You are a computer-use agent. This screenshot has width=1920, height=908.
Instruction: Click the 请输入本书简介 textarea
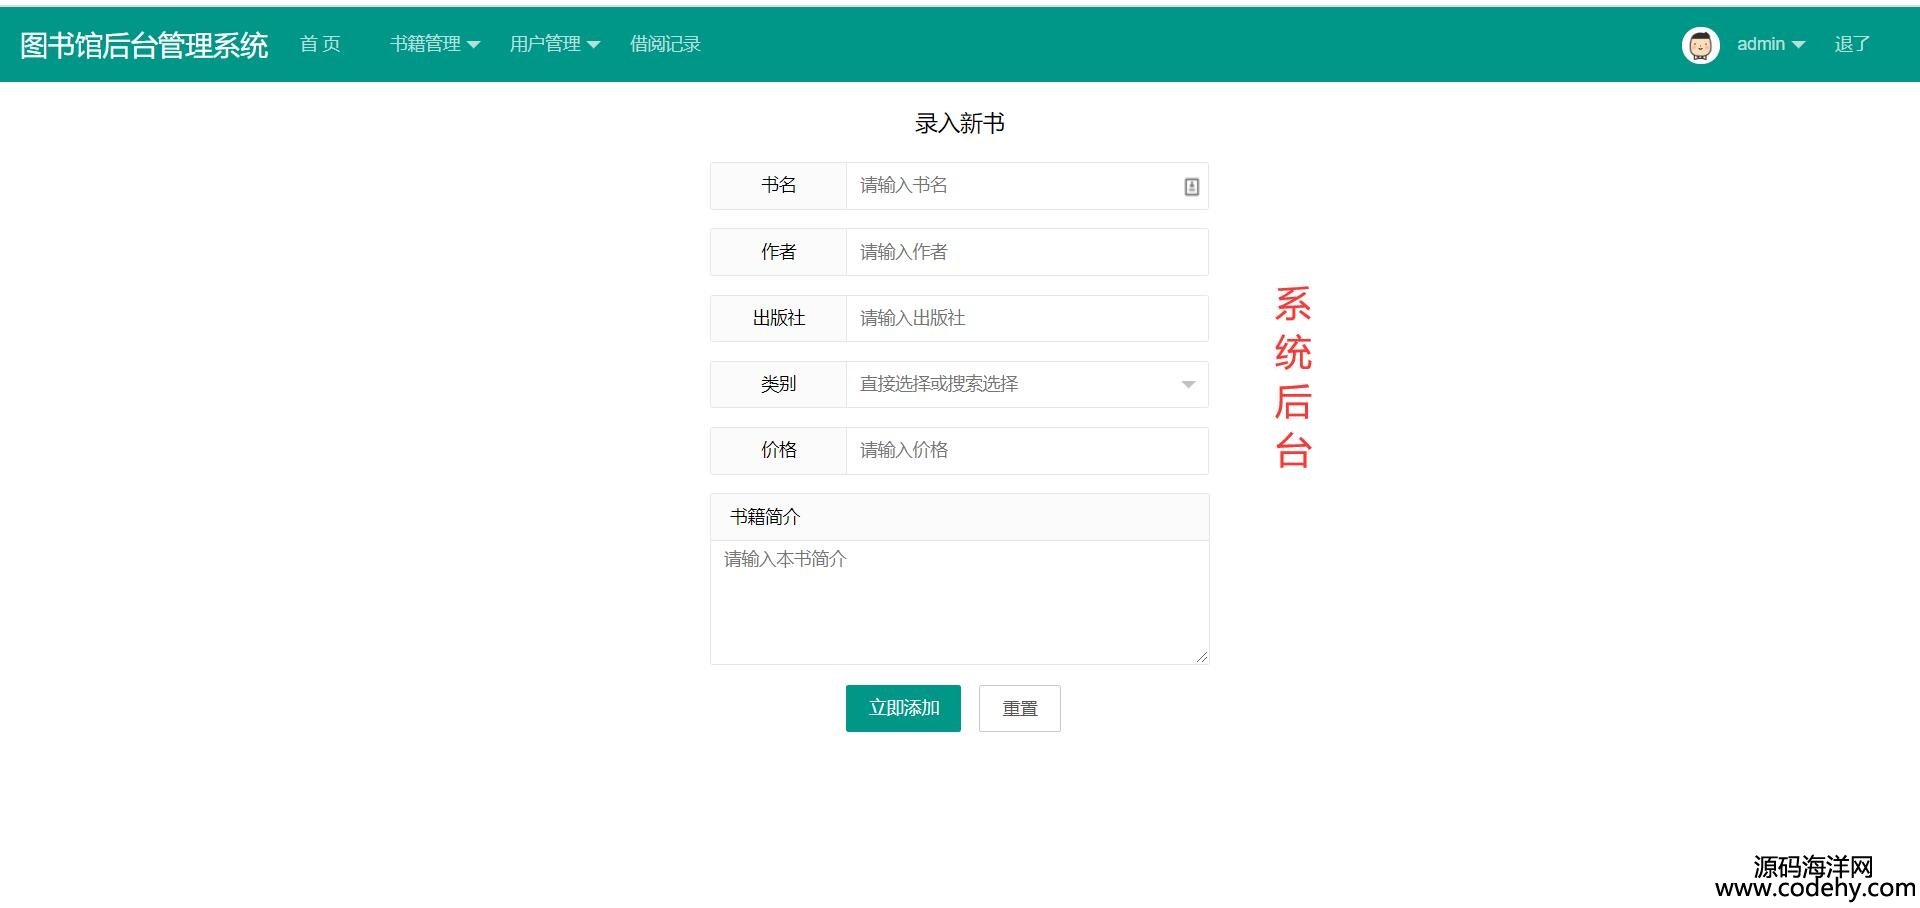(959, 603)
